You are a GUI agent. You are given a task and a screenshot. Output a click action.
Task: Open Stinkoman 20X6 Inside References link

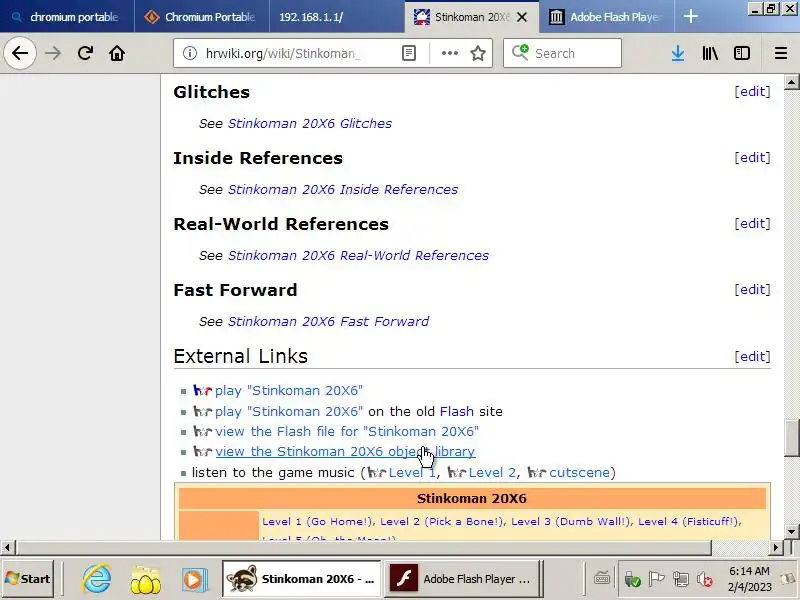tap(343, 189)
